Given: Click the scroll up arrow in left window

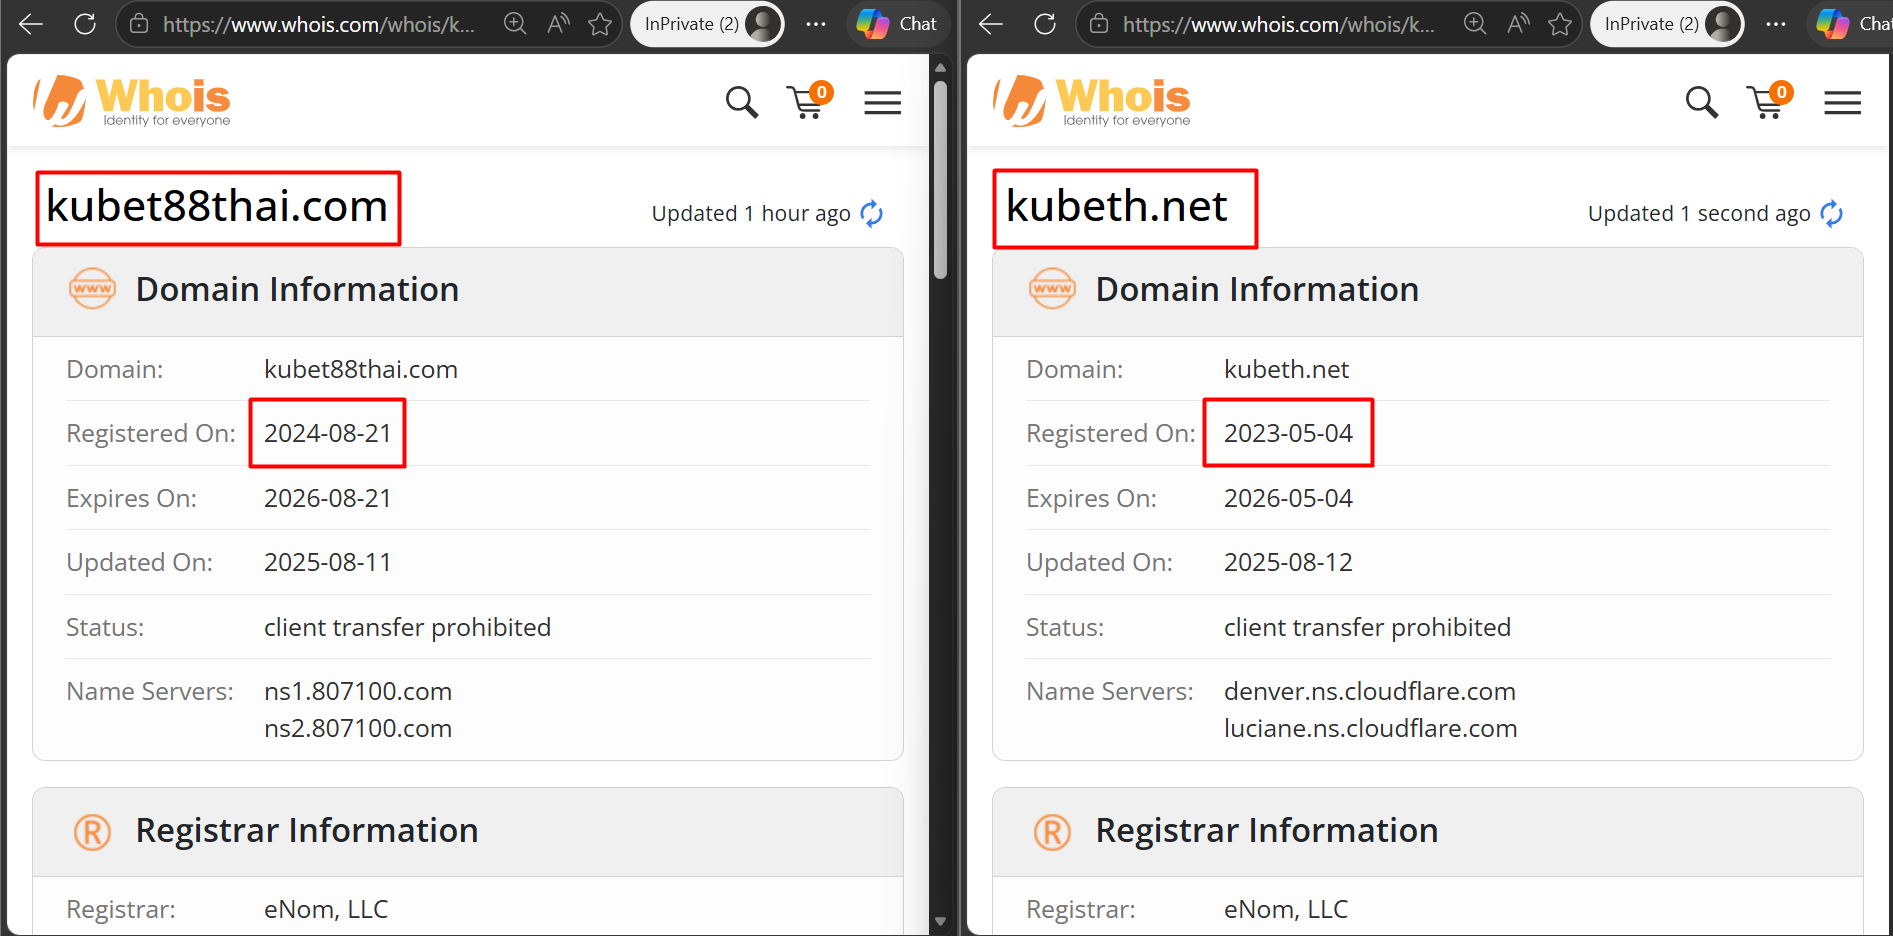Looking at the screenshot, I should (940, 67).
